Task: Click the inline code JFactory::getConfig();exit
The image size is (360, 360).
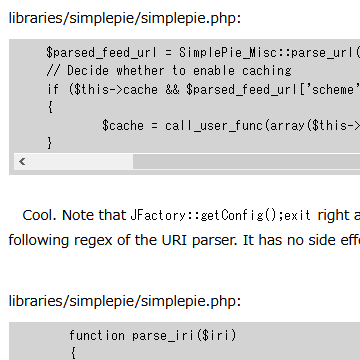Action: [x=220, y=216]
